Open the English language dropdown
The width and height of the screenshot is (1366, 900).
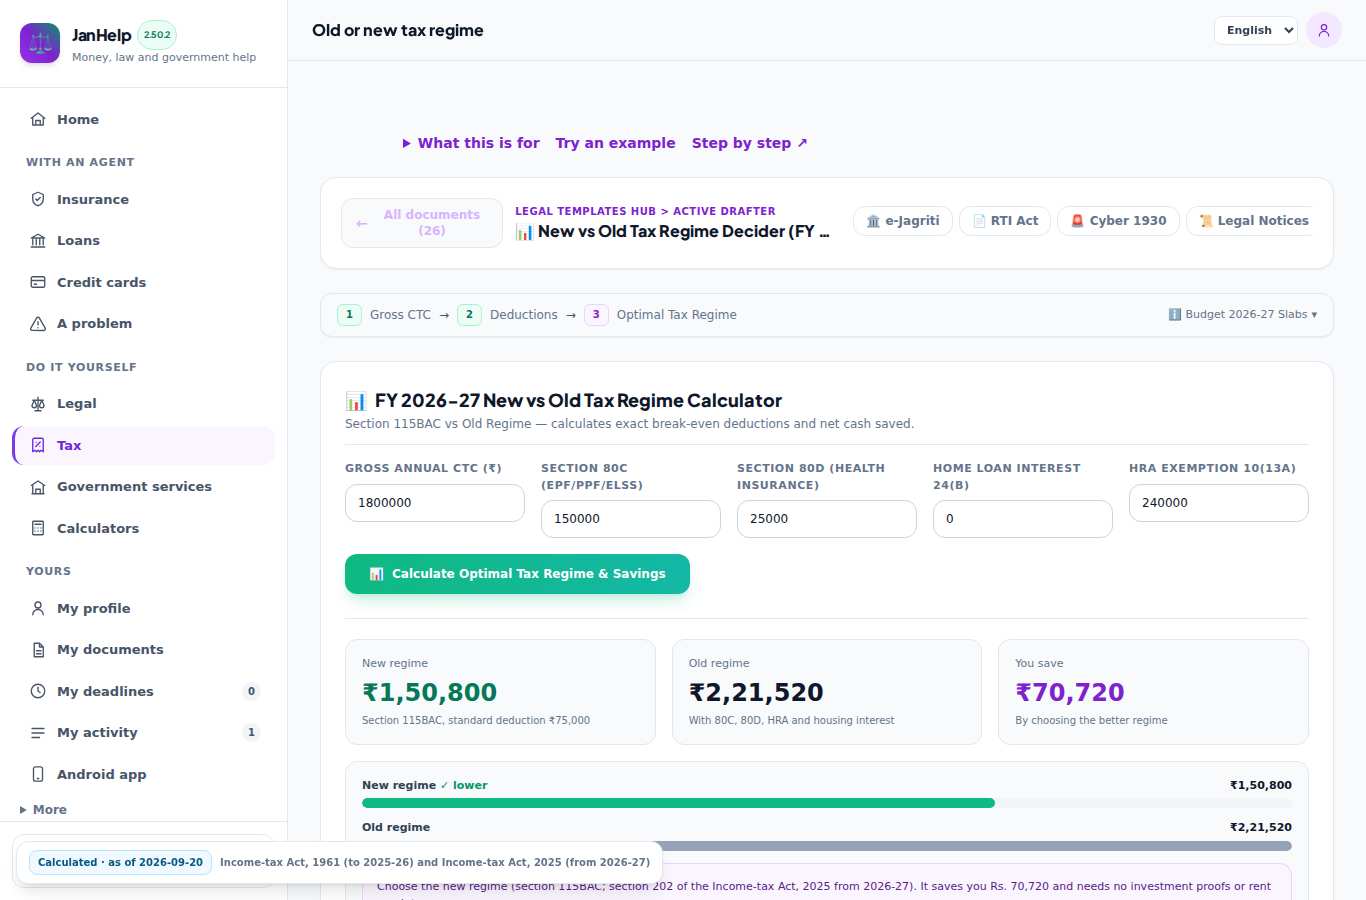[1256, 30]
